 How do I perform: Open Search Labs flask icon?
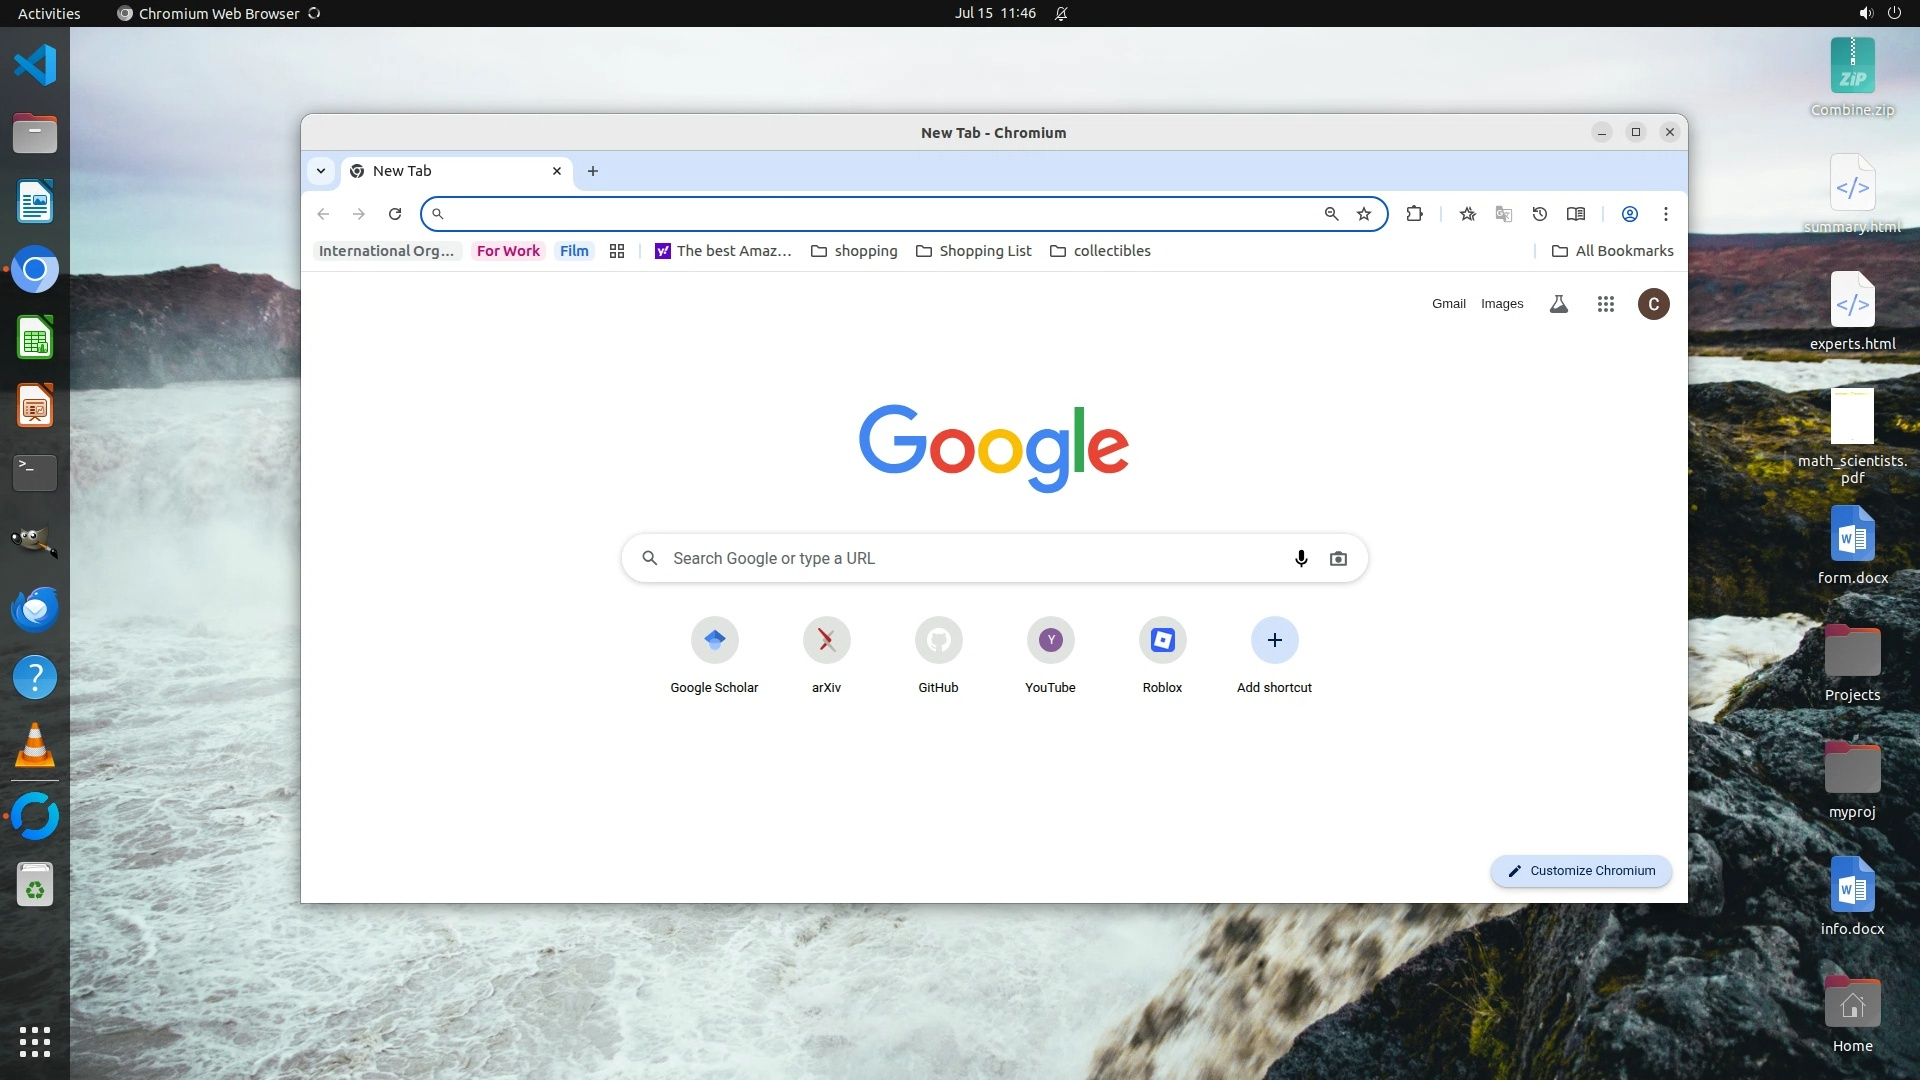[1558, 304]
